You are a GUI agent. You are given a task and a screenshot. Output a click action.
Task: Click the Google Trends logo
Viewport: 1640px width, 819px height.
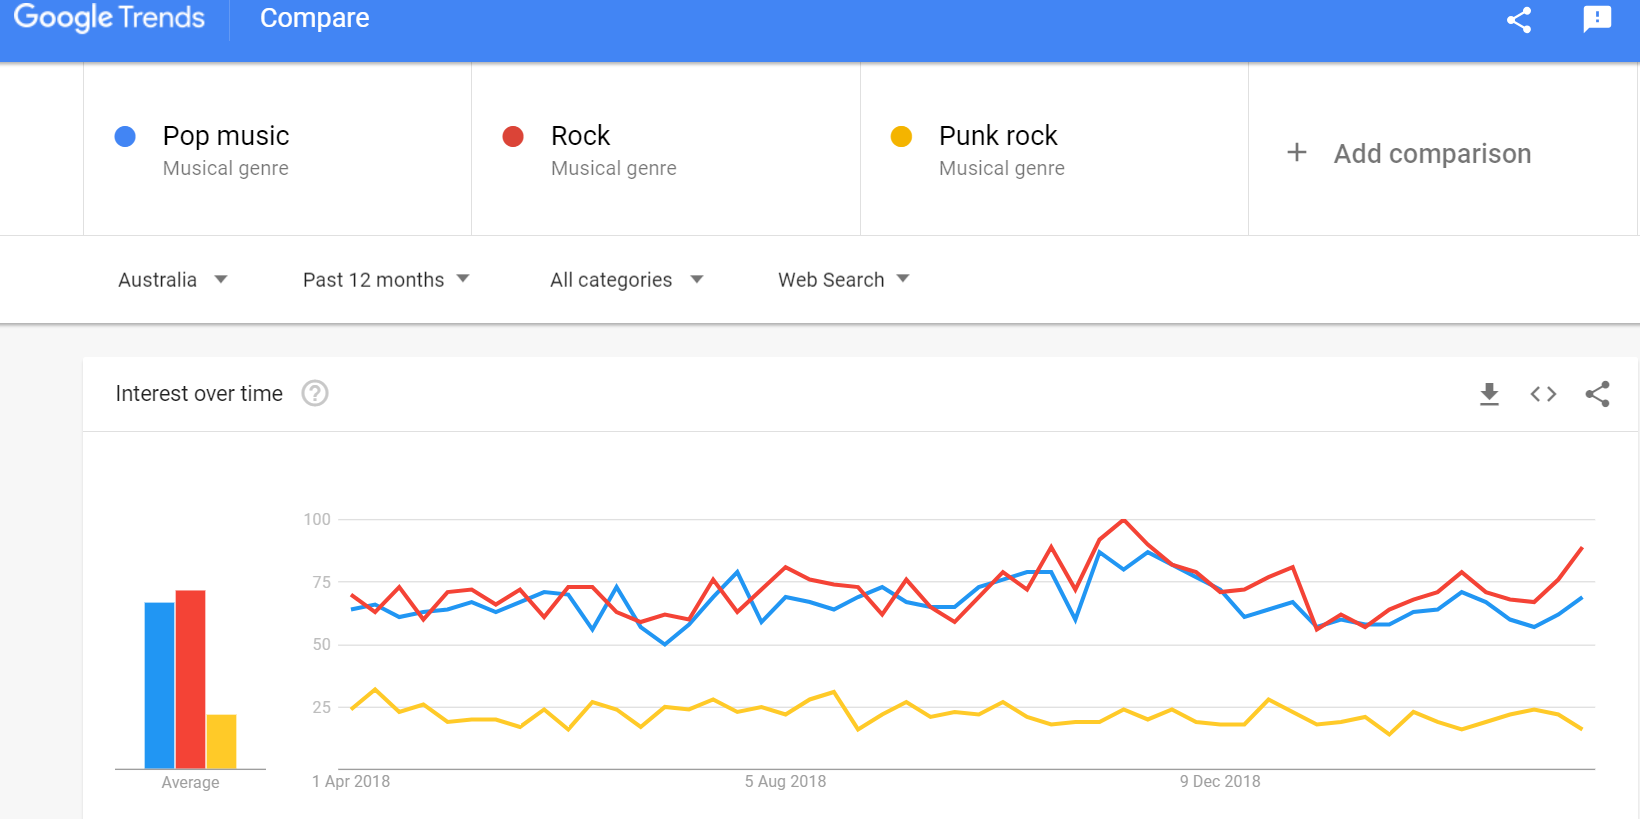pos(109,18)
